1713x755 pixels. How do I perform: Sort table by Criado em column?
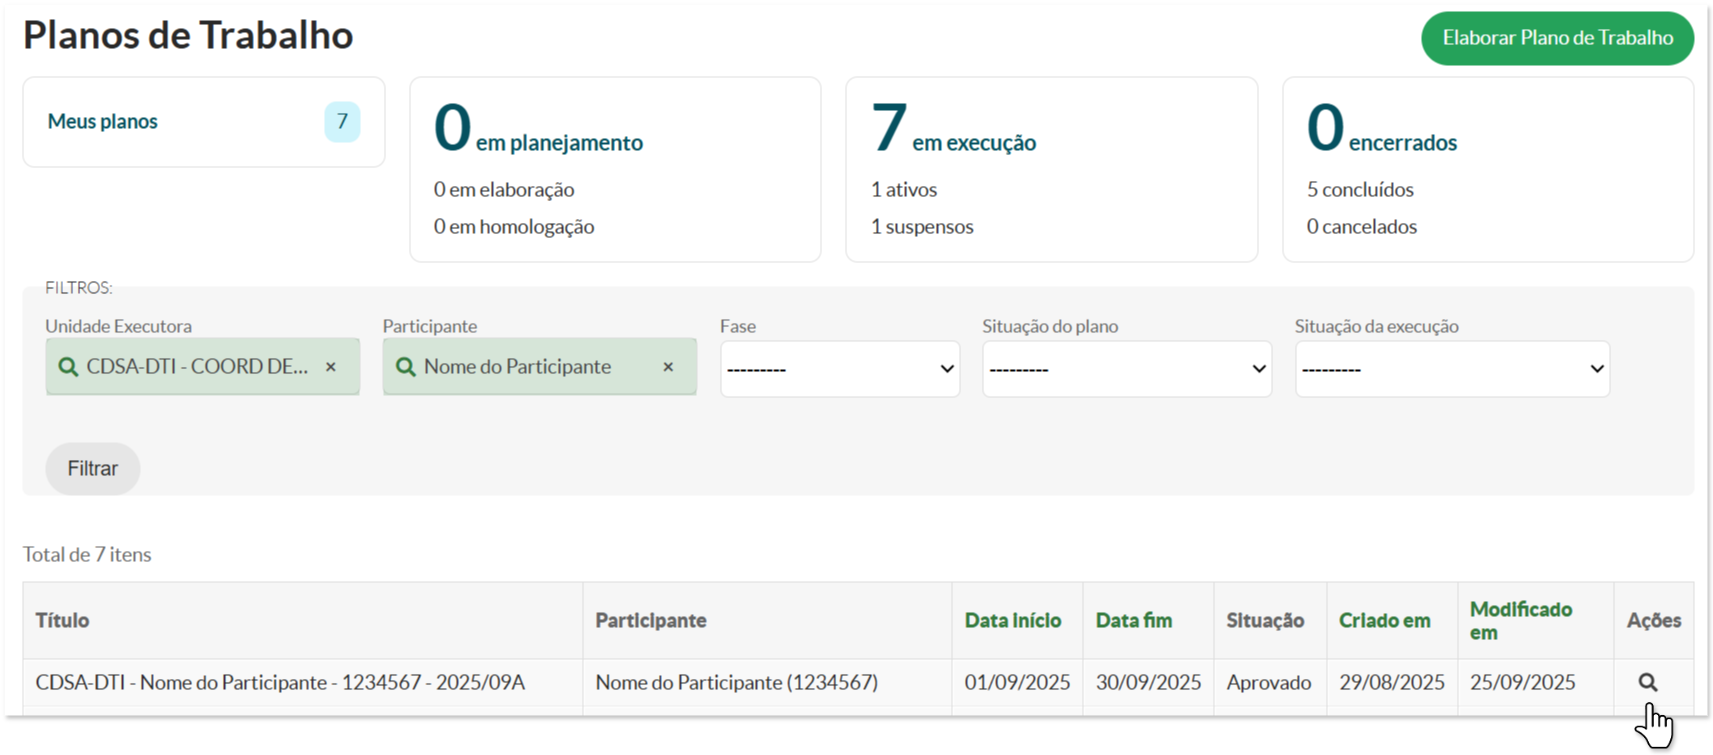tap(1384, 620)
